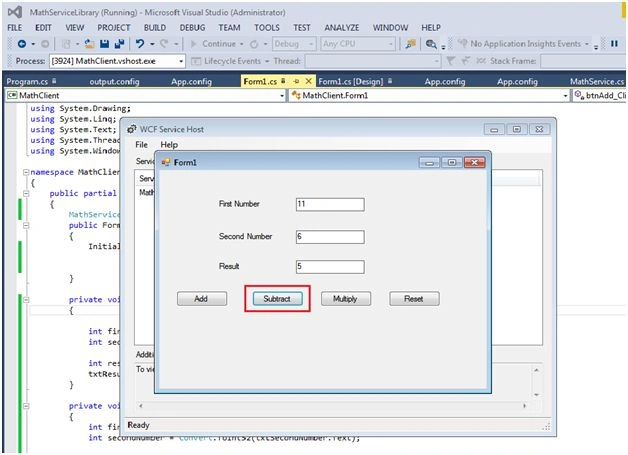Click the Save All icon

click(119, 44)
